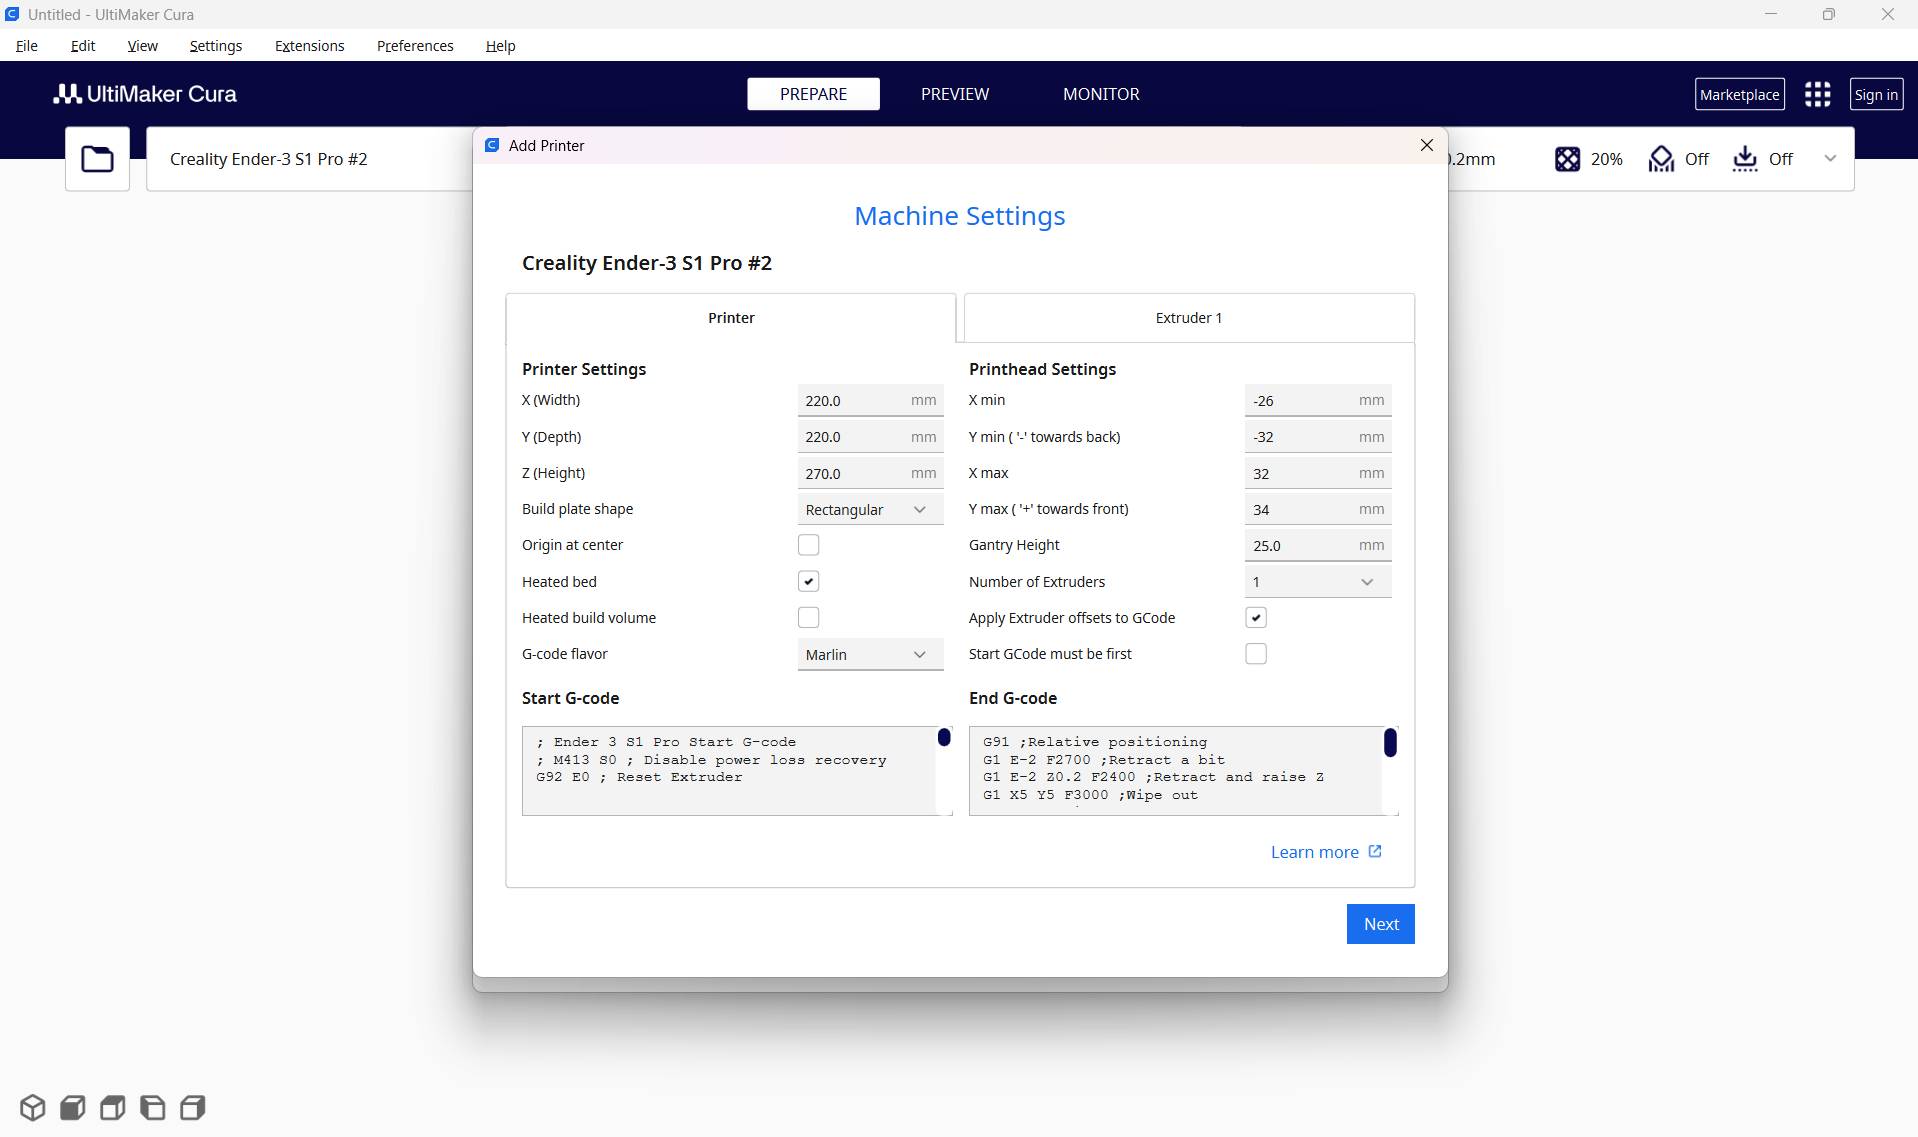Click the Y max value field

[x=1318, y=509]
